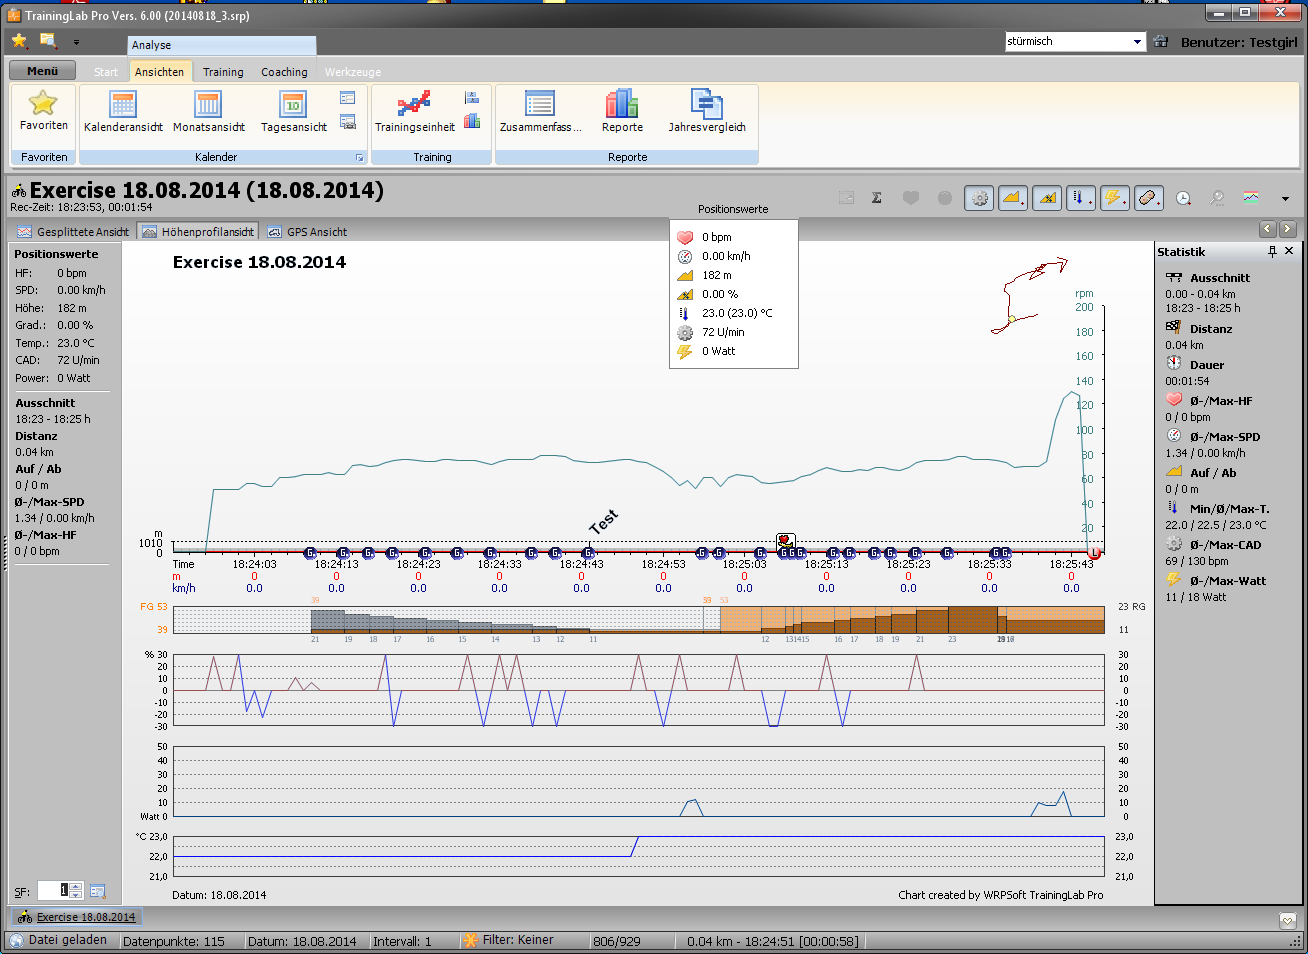Click Intervall: 1 status entry
The height and width of the screenshot is (954, 1308).
coord(402,941)
